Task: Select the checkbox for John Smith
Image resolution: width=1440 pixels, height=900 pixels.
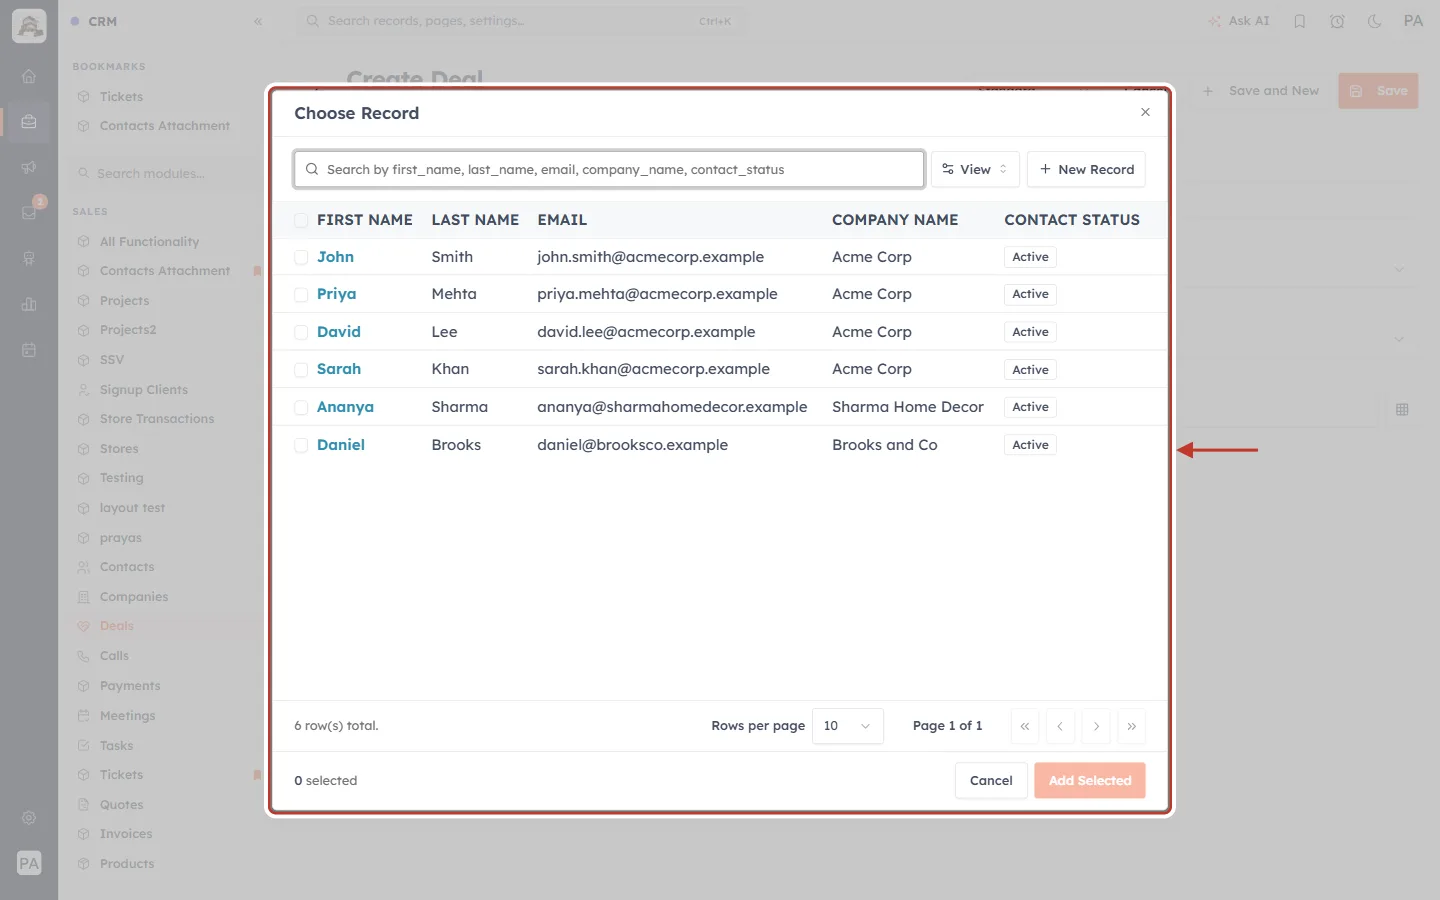Action: click(x=301, y=257)
